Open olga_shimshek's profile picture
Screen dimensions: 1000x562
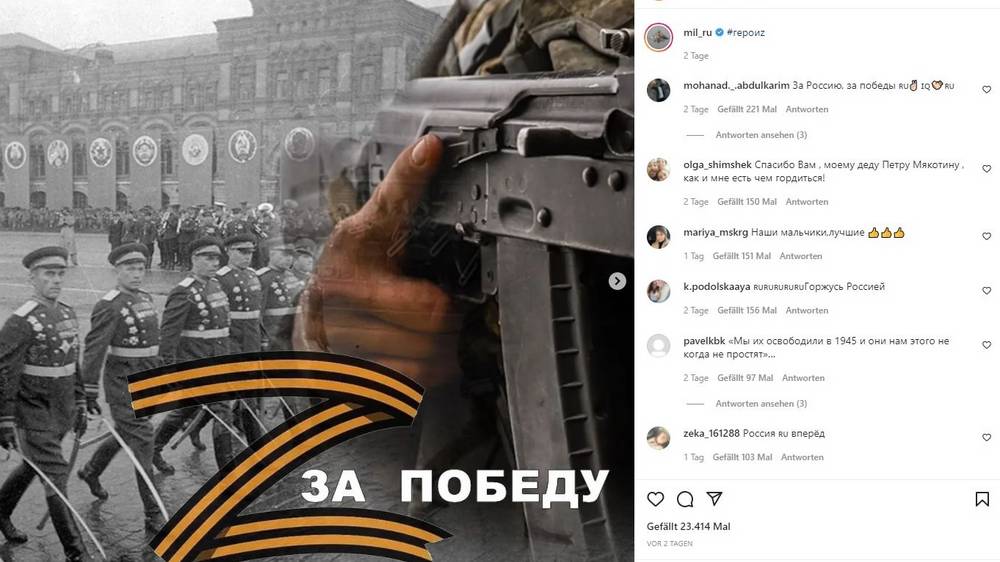click(x=658, y=170)
